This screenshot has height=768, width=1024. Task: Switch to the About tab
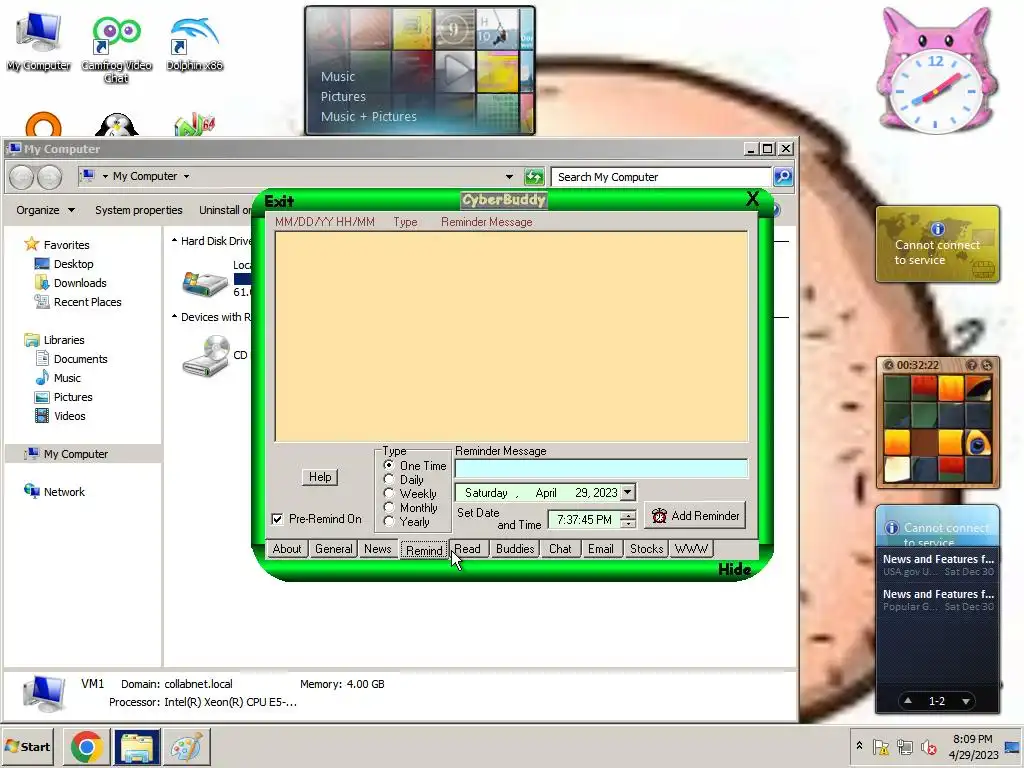tap(287, 549)
